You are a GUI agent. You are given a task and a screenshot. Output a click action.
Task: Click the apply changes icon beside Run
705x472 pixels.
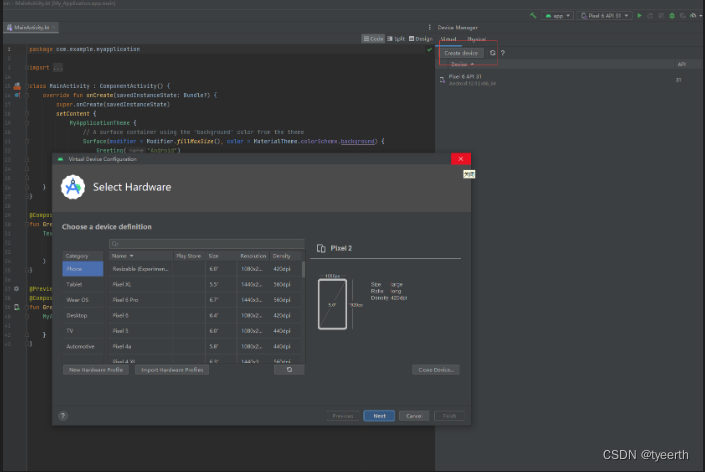pos(650,16)
